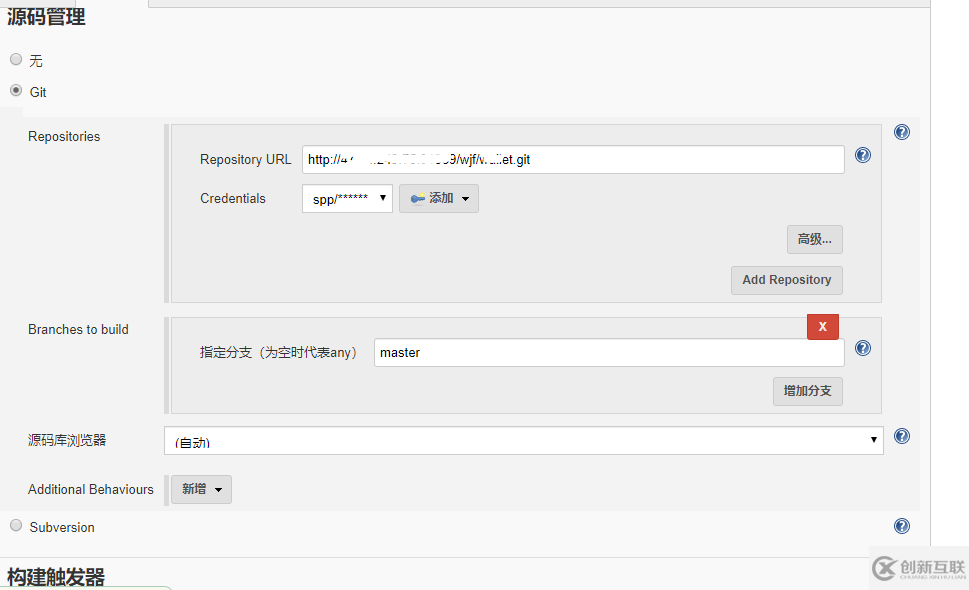The image size is (969, 590).
Task: Click the Add Repository button
Action: point(787,280)
